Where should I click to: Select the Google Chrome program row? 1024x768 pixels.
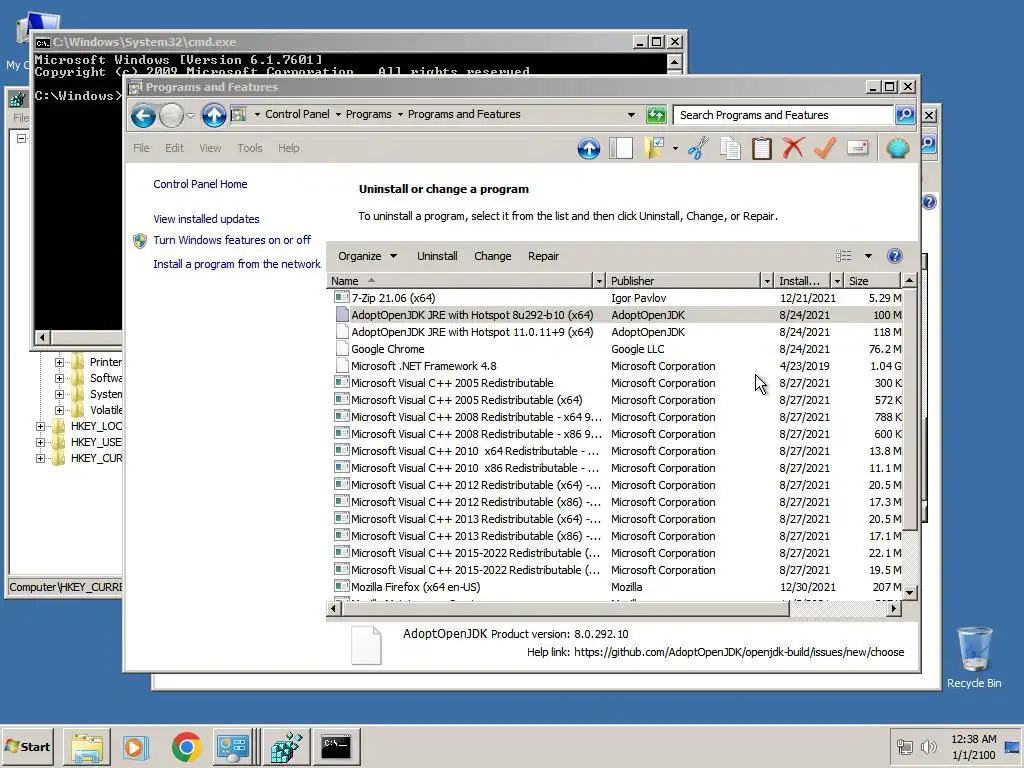pyautogui.click(x=617, y=349)
